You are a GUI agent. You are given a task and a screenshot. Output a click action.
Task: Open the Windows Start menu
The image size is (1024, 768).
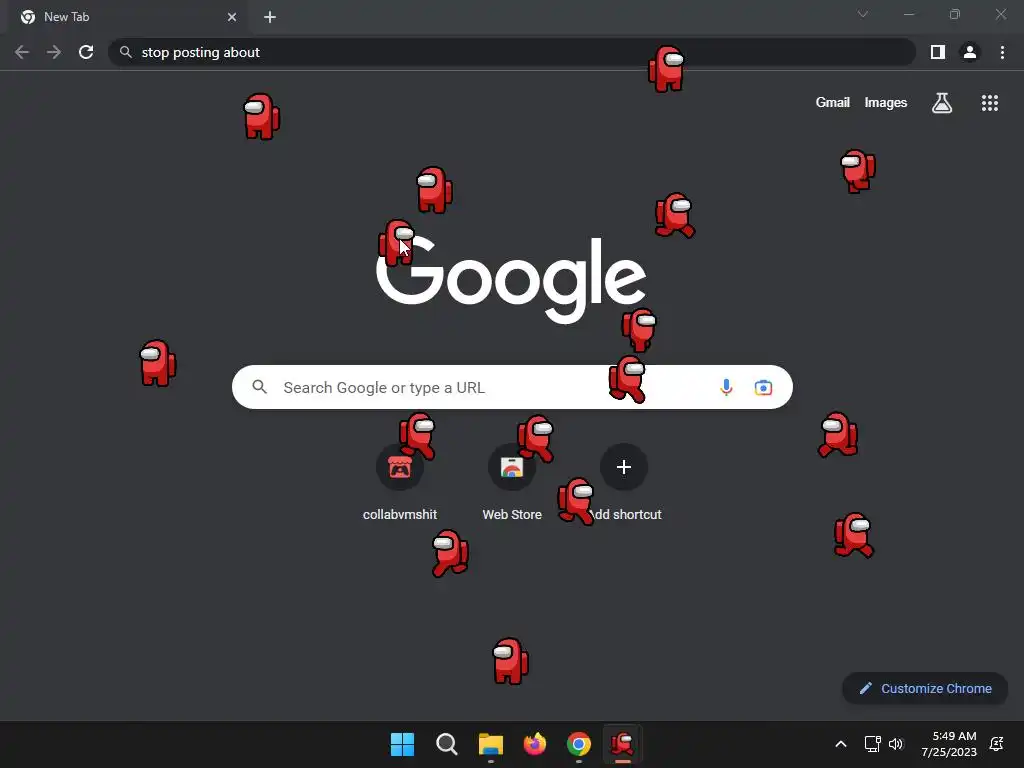tap(402, 744)
